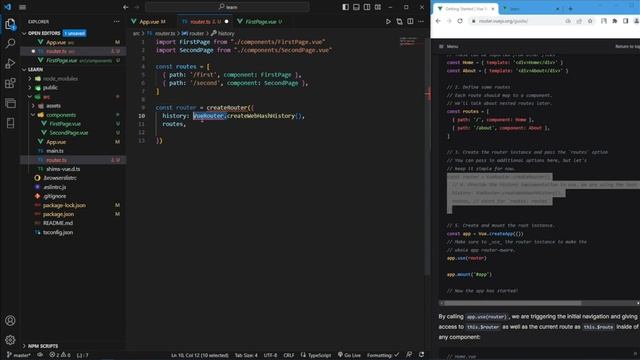Screen dimensions: 640x360
Task: Click Ln 10, Col 12 cursor position indicator
Action: (x=200, y=355)
